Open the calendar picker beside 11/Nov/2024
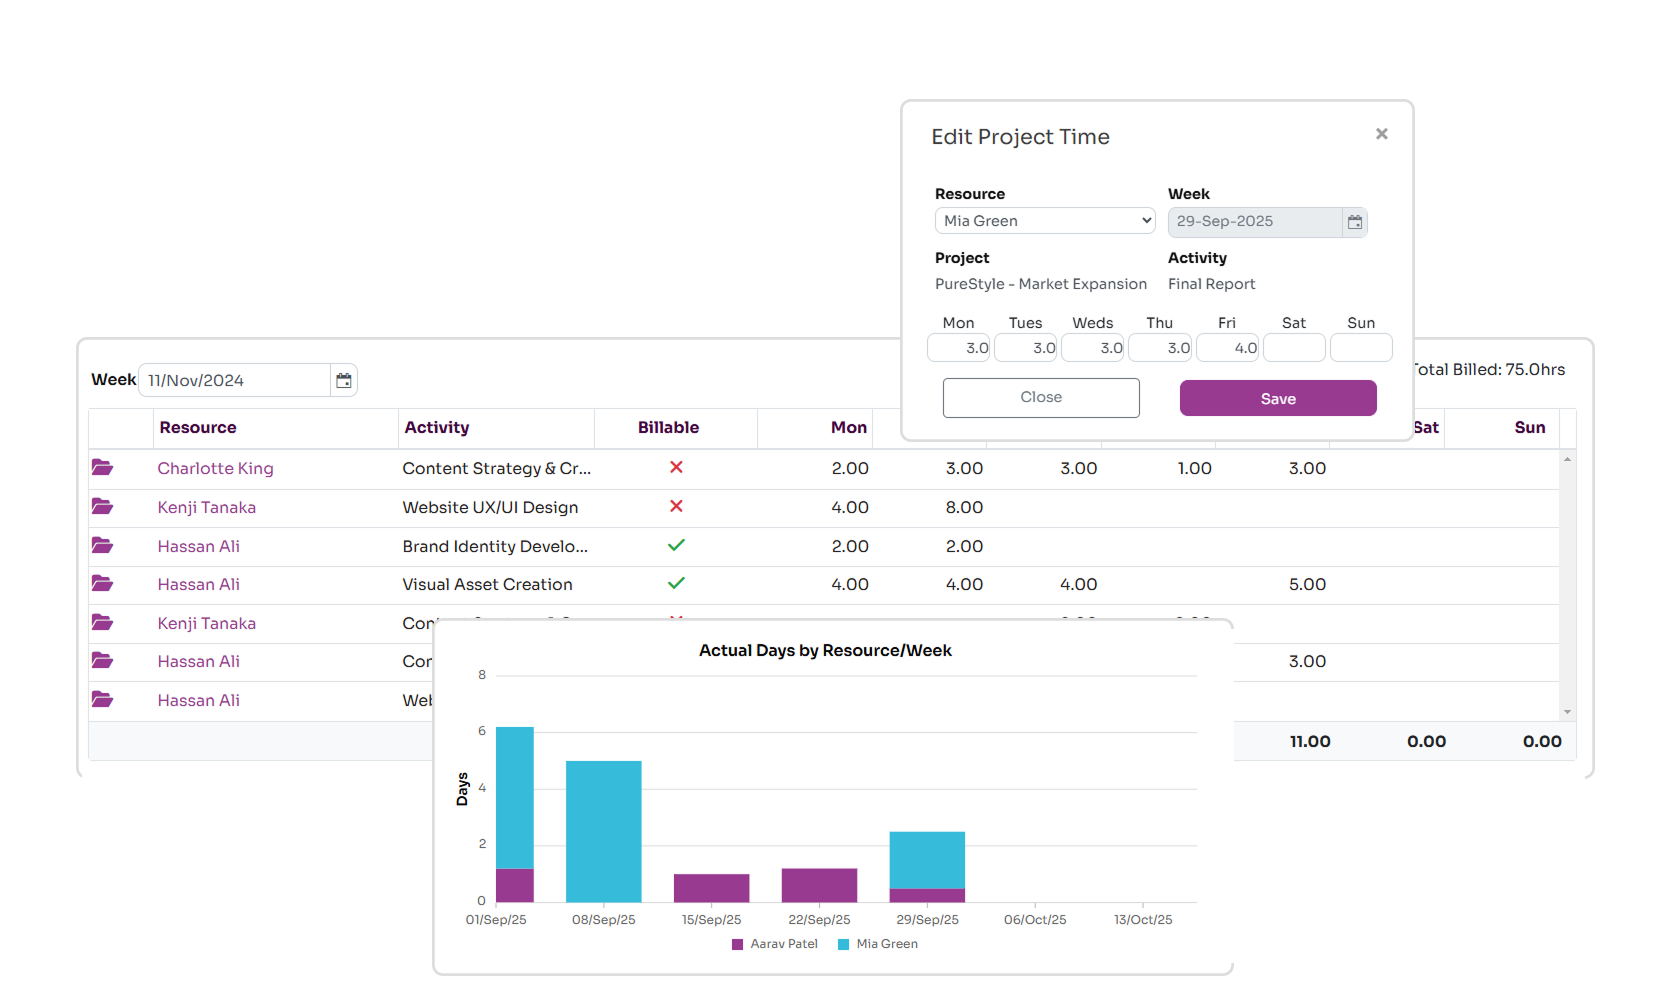This screenshot has width=1670, height=1008. coord(343,380)
